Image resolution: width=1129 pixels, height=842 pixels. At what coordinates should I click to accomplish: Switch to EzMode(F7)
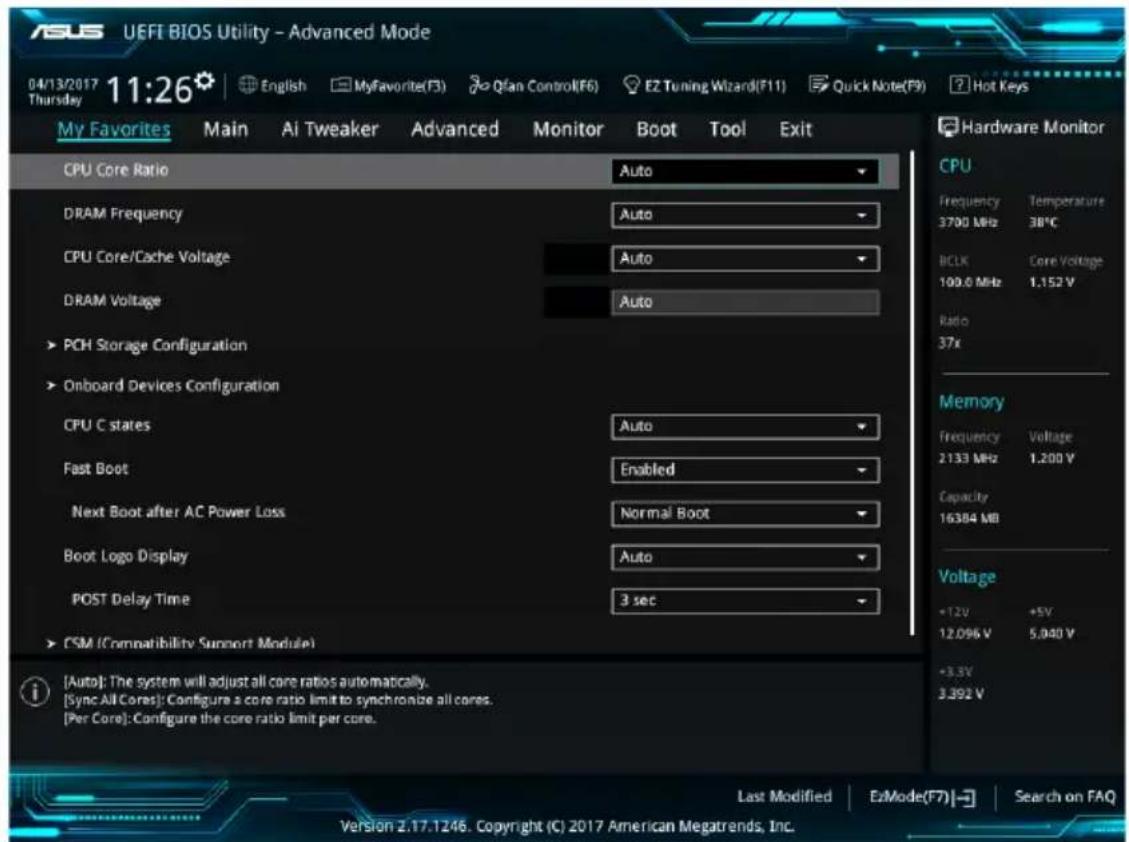pos(922,797)
